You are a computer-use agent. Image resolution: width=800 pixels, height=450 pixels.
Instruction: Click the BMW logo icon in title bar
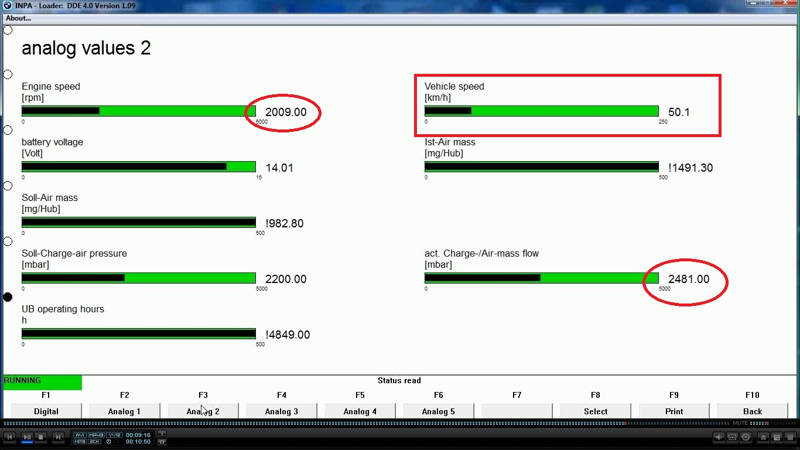click(x=7, y=6)
